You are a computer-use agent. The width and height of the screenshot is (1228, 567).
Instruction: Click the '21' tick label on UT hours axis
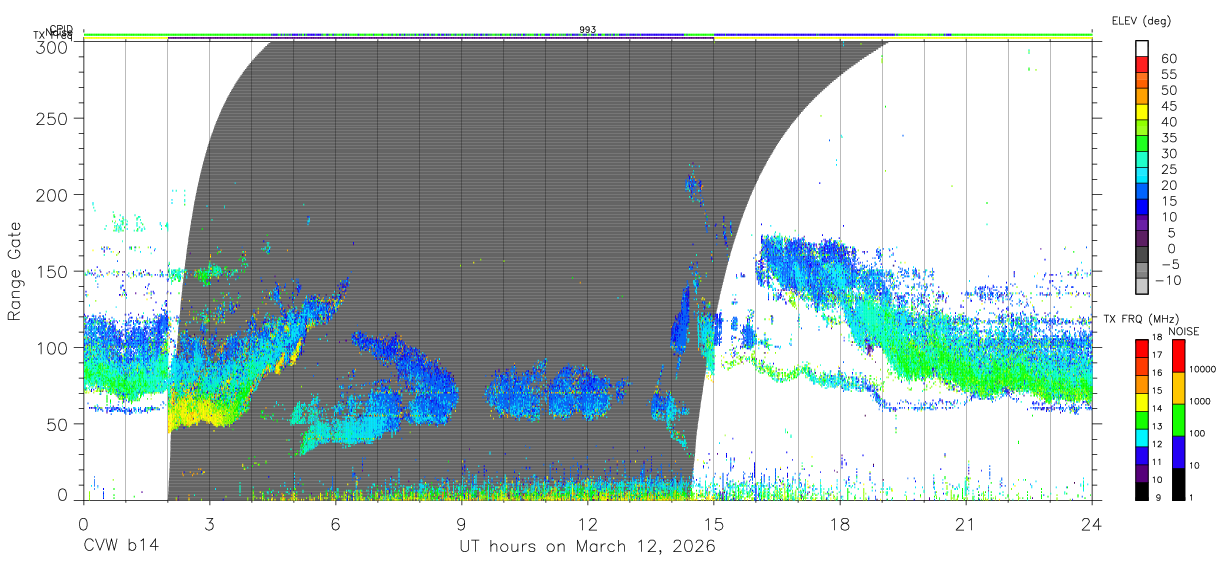tap(966, 523)
